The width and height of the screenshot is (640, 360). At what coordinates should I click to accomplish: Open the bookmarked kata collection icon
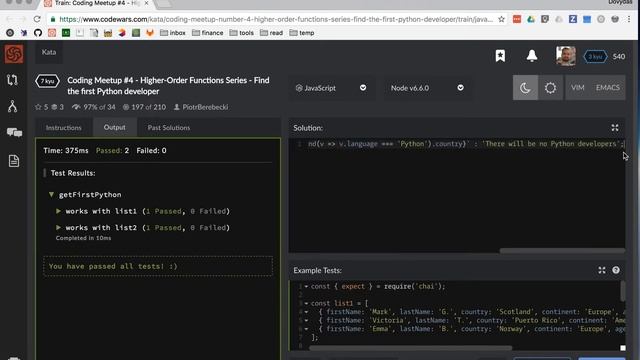point(500,56)
